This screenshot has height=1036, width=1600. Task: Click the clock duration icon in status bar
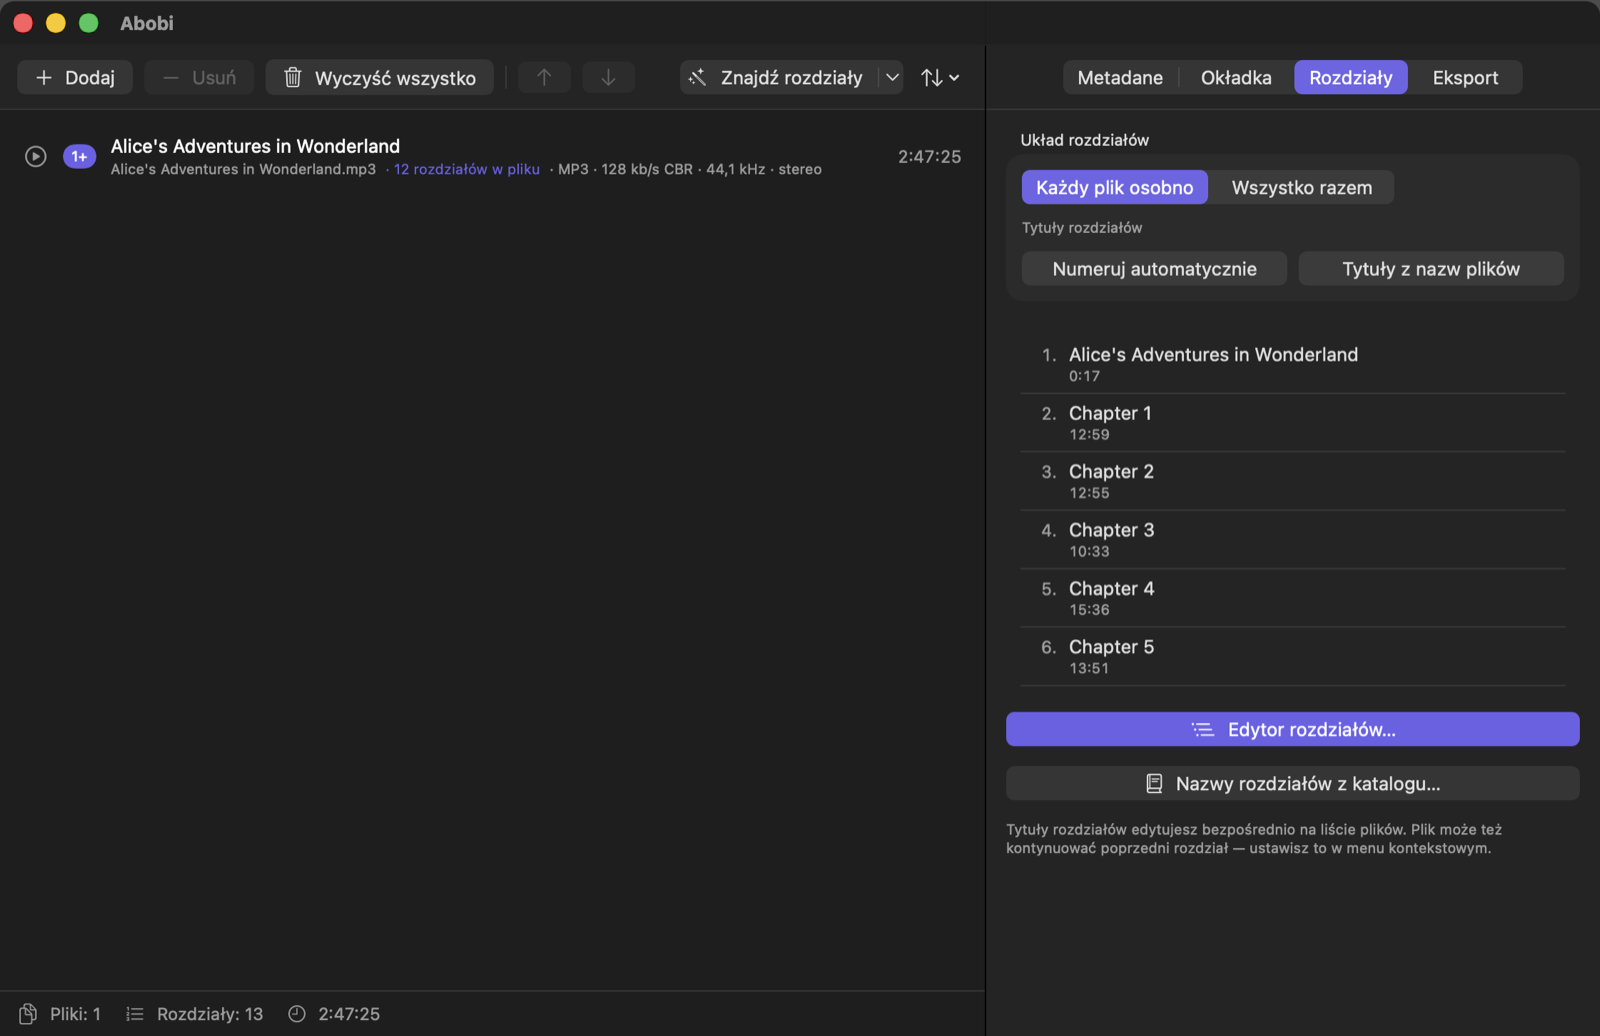pos(297,1014)
